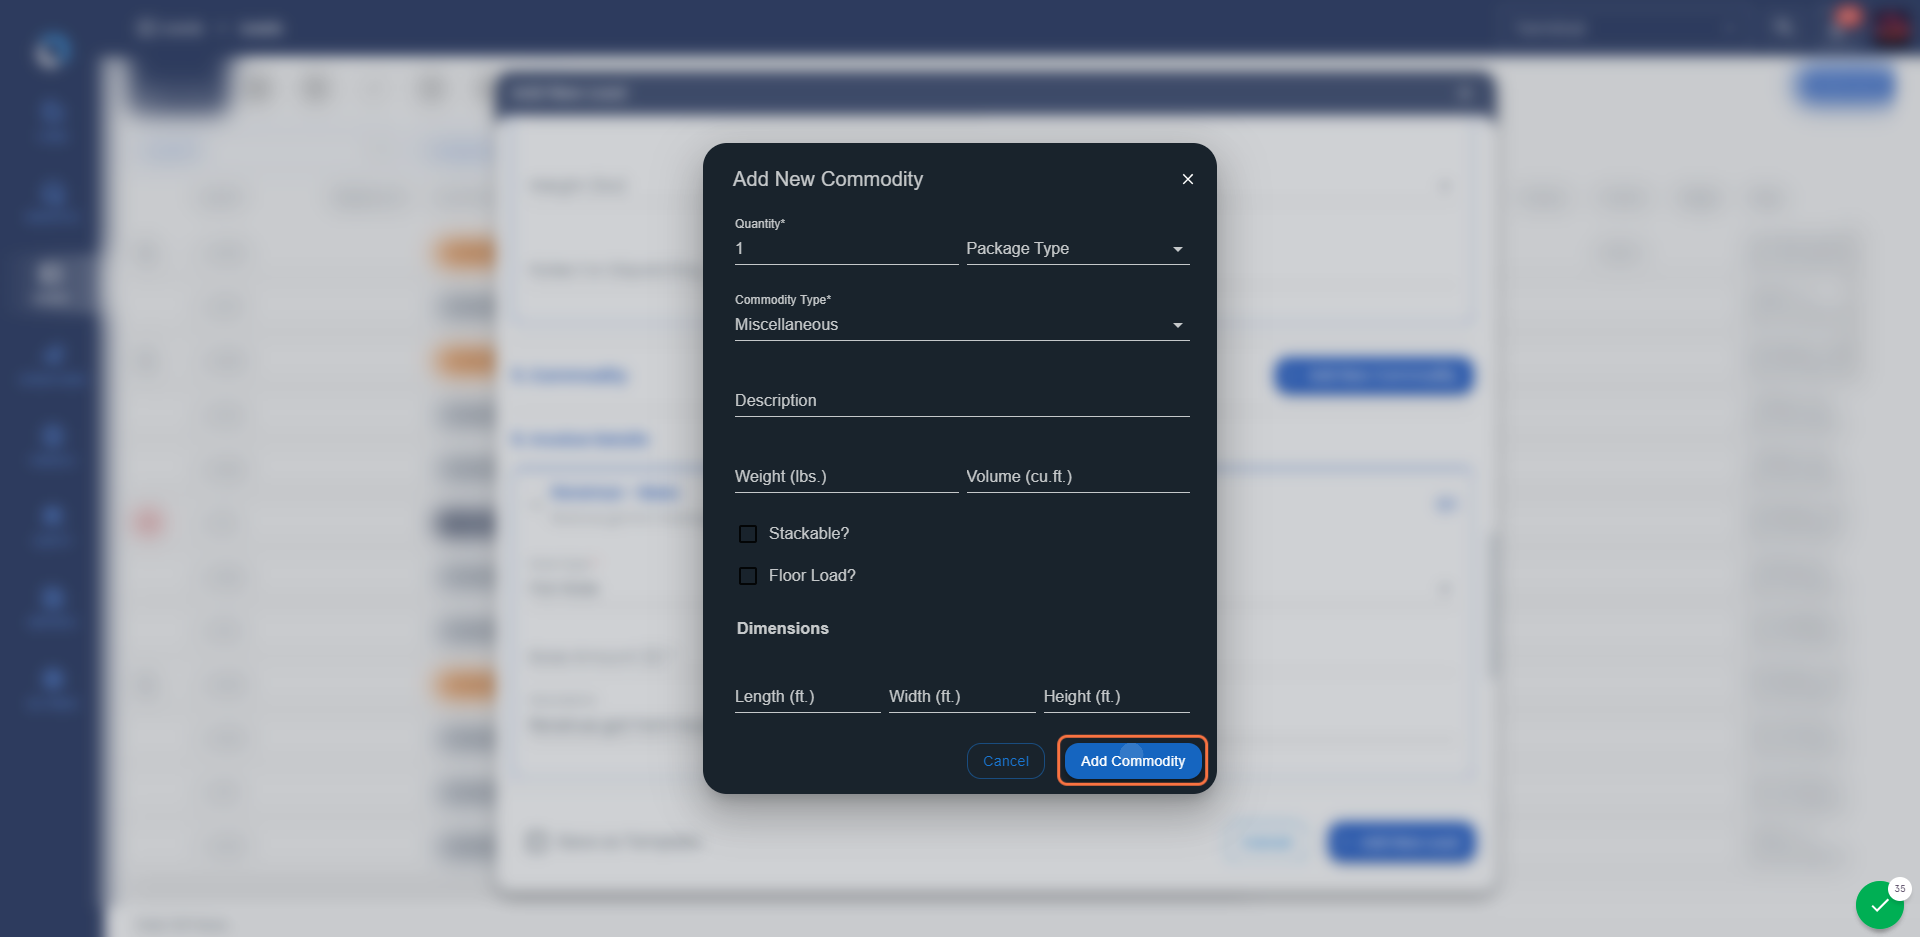Click the Quantity input field
This screenshot has width=1920, height=937.
coord(846,249)
